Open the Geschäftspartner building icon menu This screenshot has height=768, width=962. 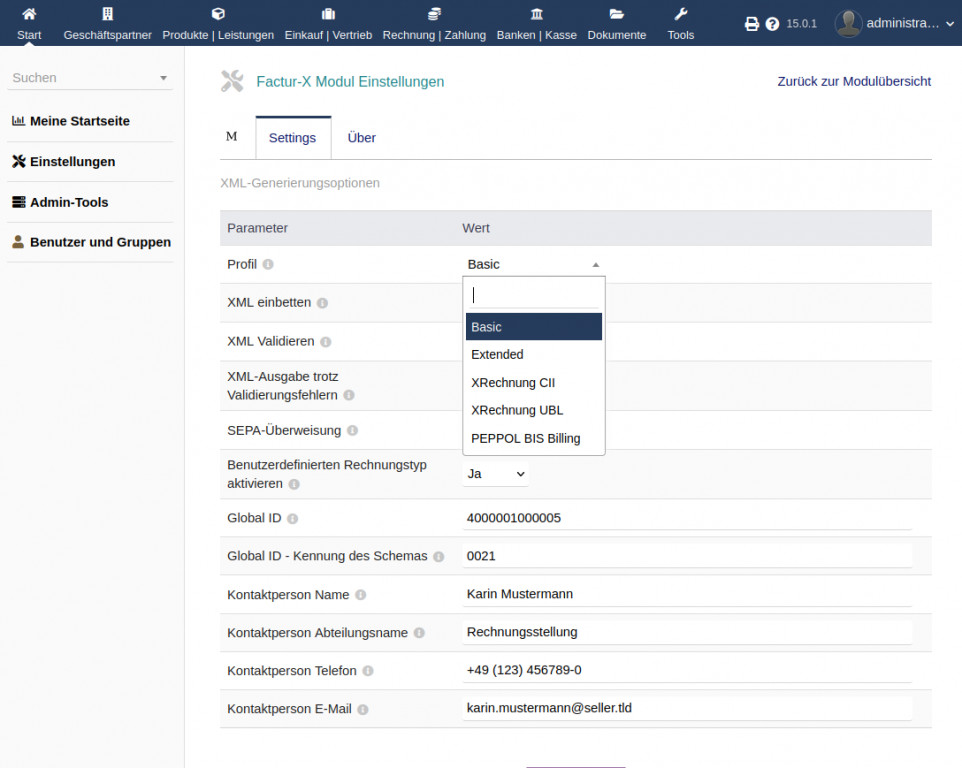click(x=108, y=14)
